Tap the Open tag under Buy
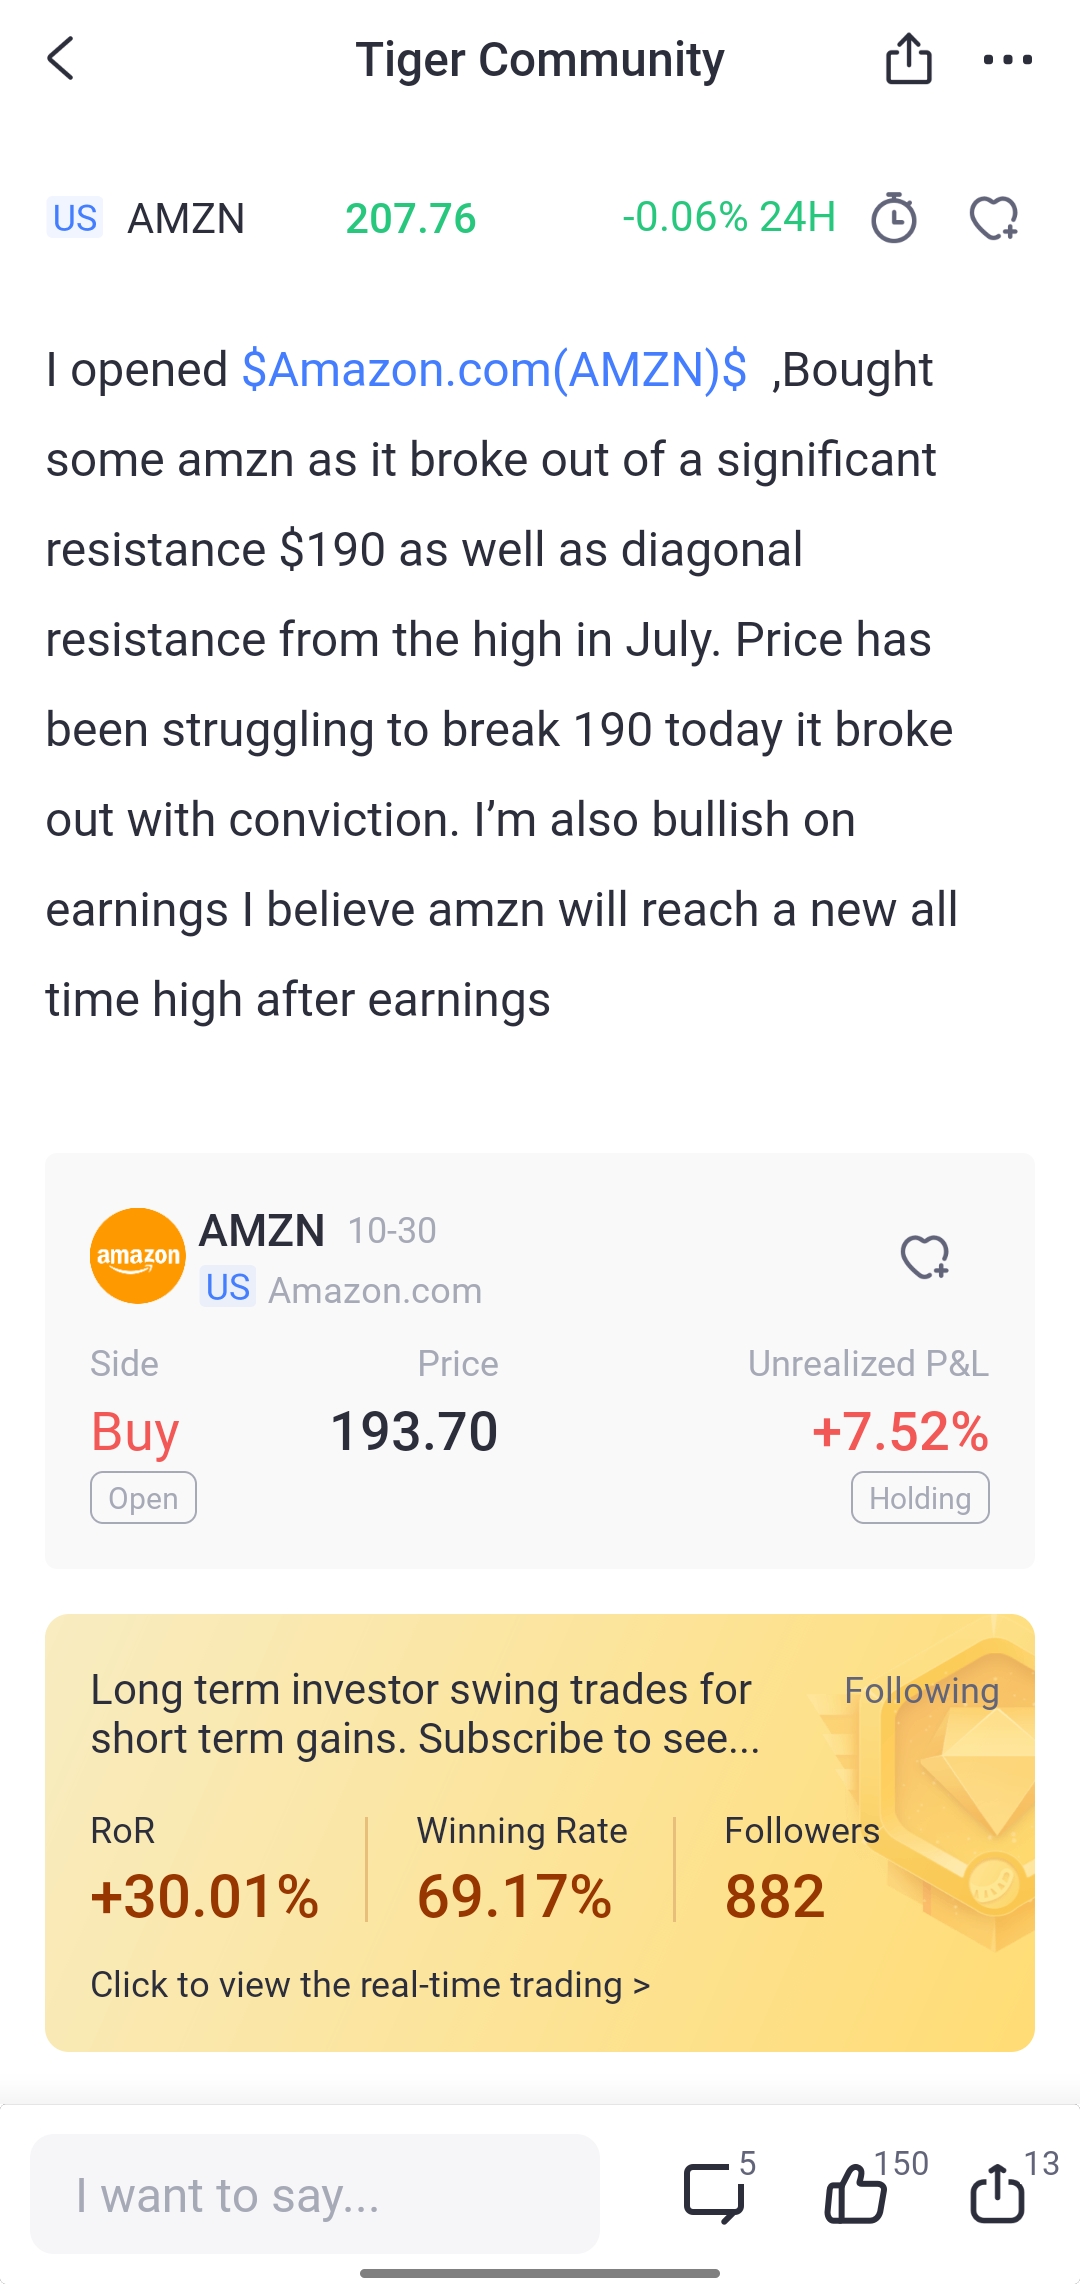 pyautogui.click(x=143, y=1498)
